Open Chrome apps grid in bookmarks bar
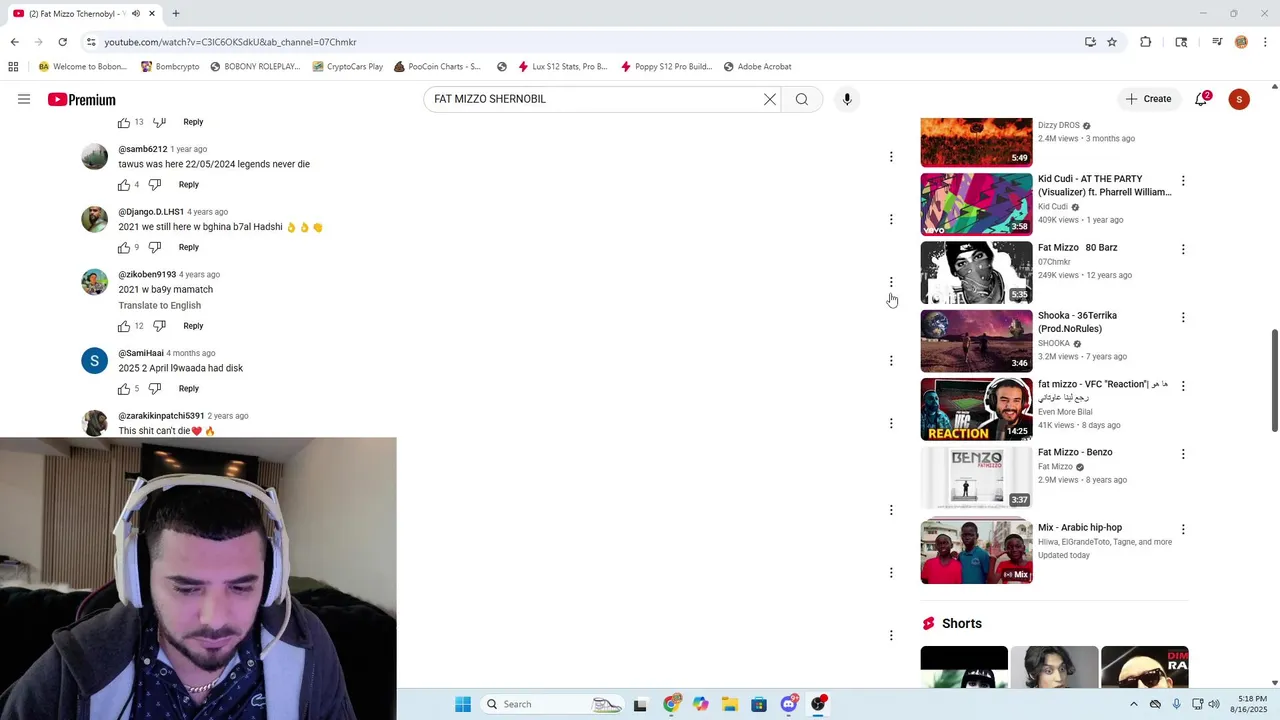The image size is (1280, 720). 13,67
